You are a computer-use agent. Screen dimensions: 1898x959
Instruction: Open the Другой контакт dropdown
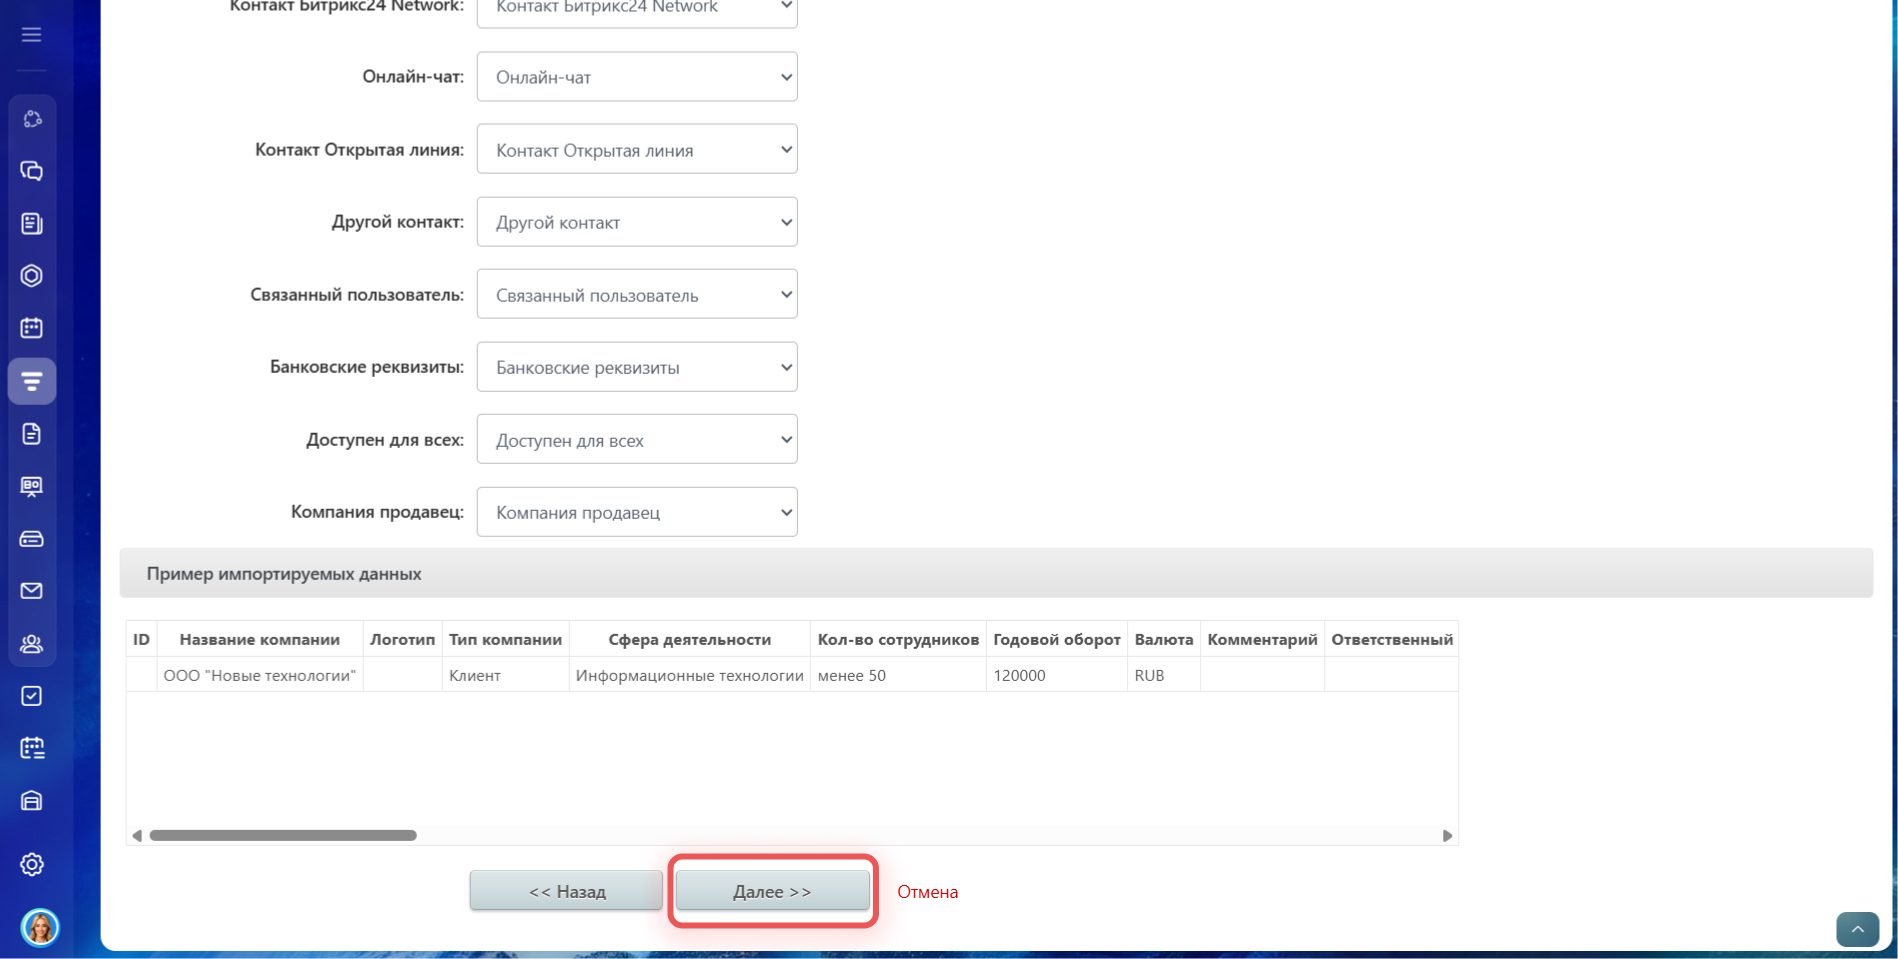click(637, 222)
